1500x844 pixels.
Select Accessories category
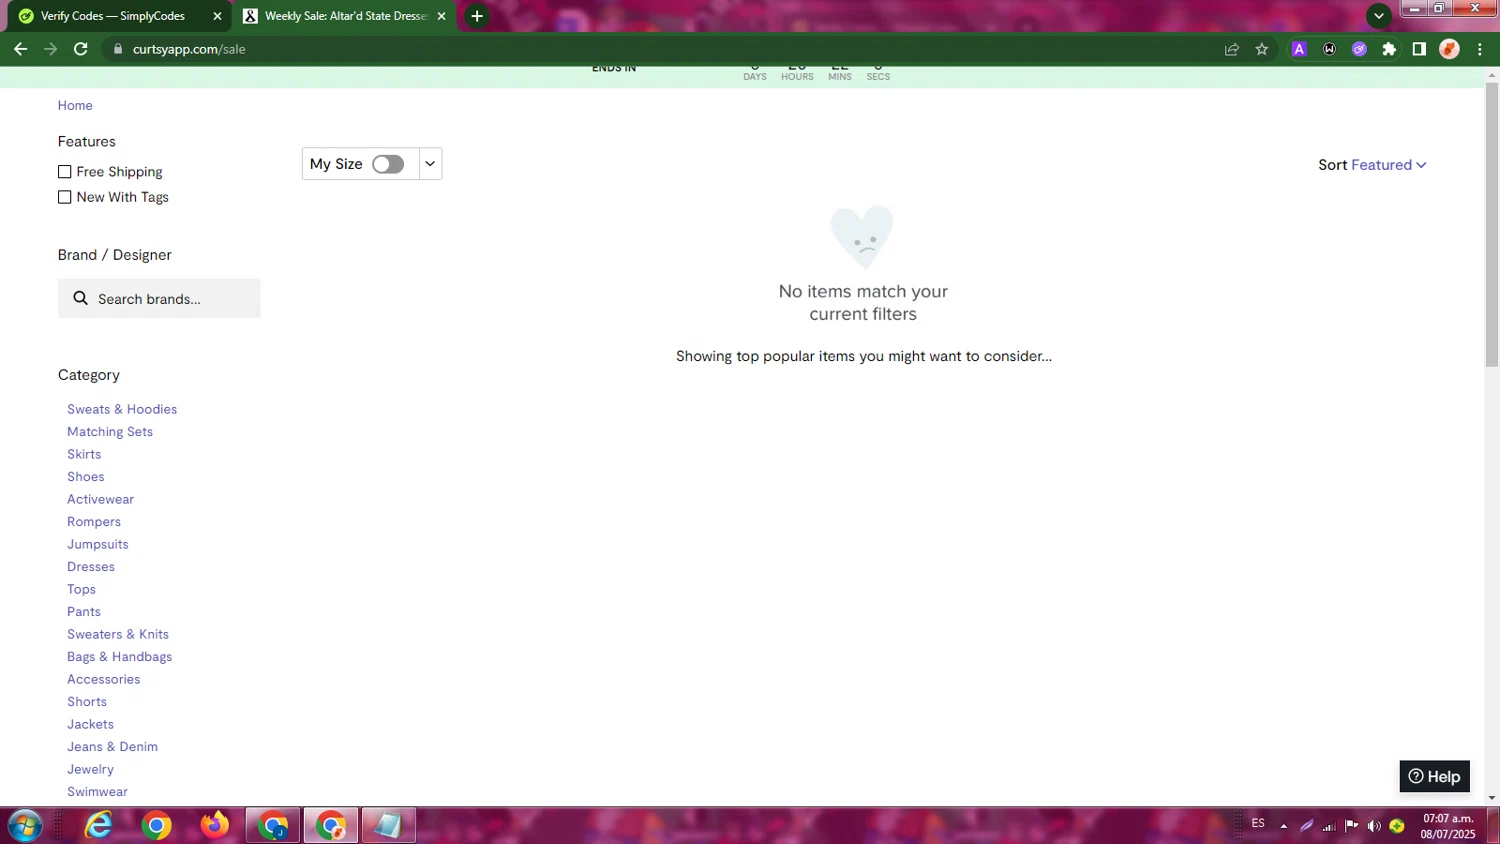click(x=104, y=679)
